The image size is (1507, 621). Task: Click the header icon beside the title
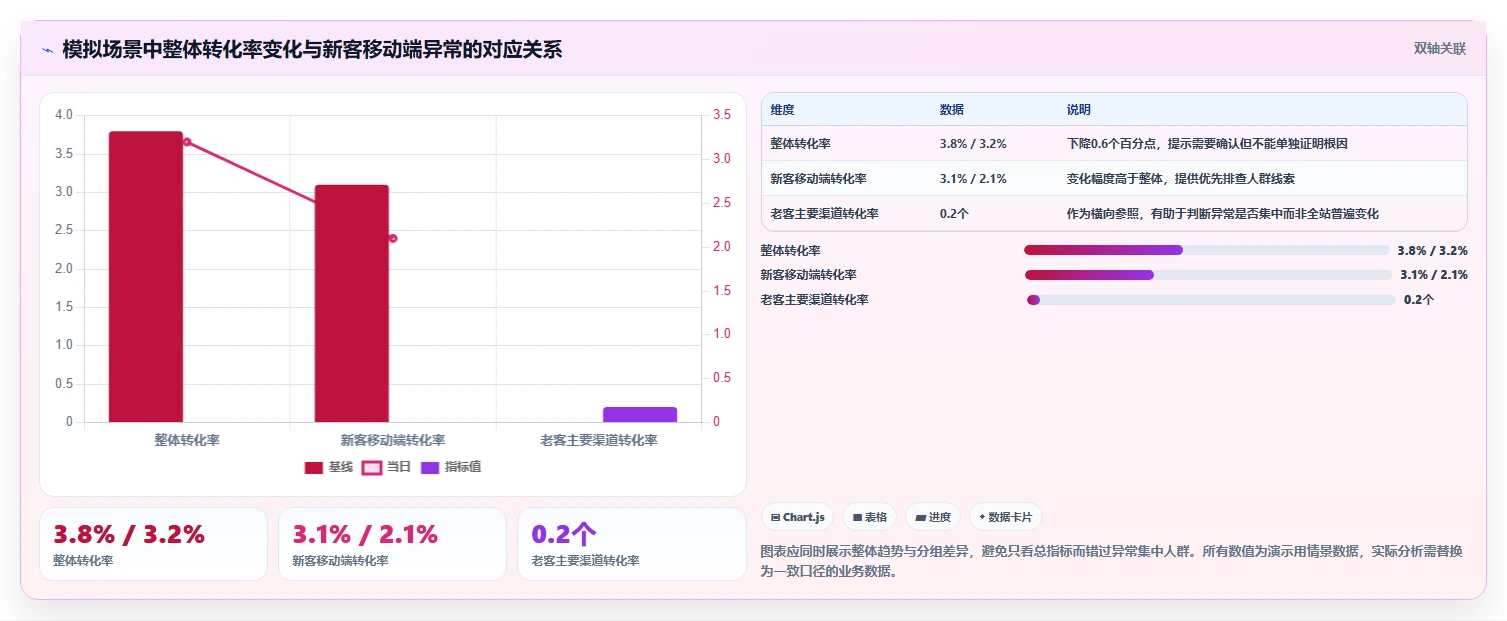[x=47, y=50]
